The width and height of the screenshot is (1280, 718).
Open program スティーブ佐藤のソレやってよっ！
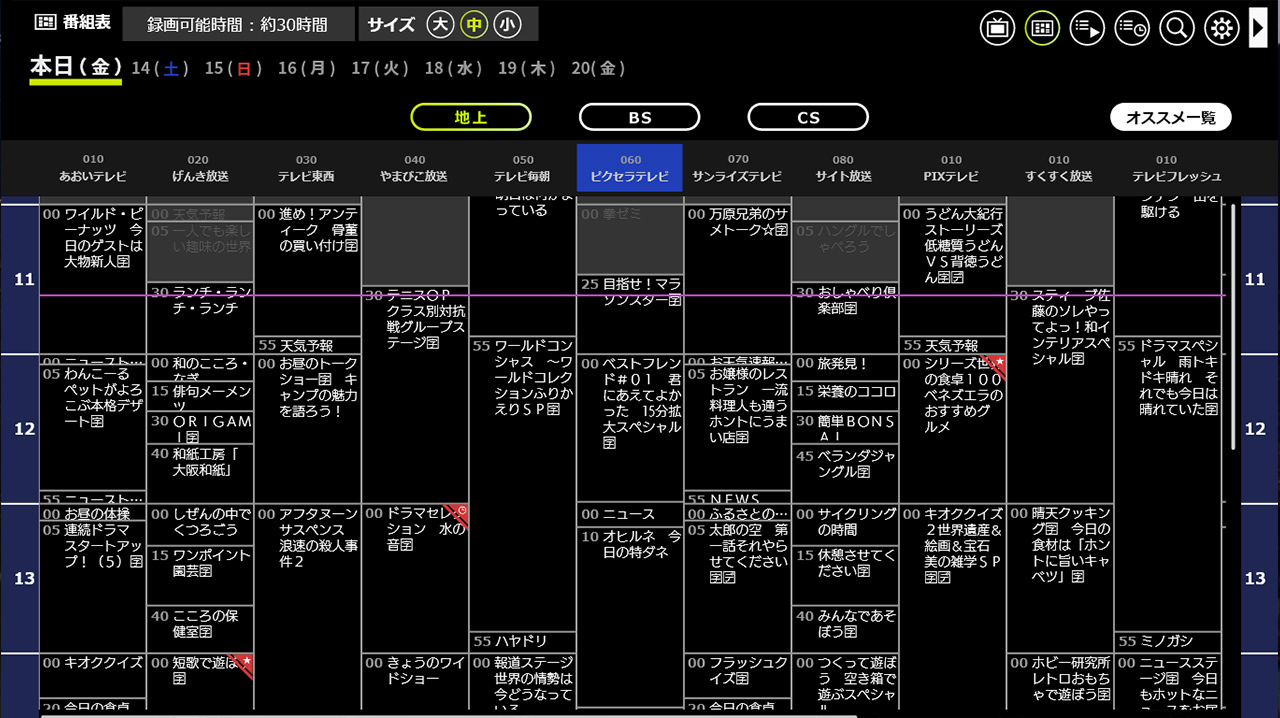tap(1060, 395)
